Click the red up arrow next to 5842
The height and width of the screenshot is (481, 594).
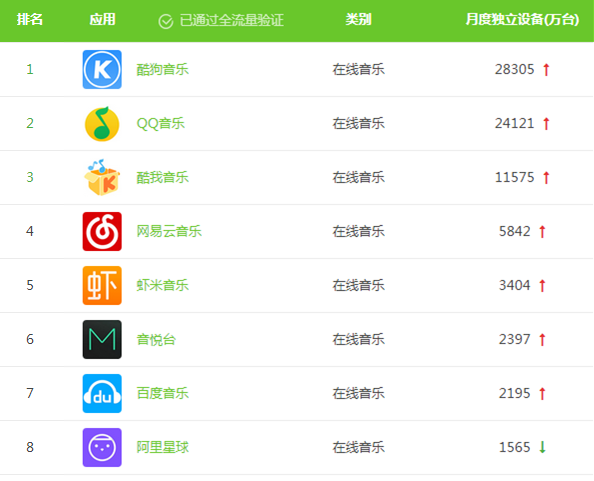542,232
